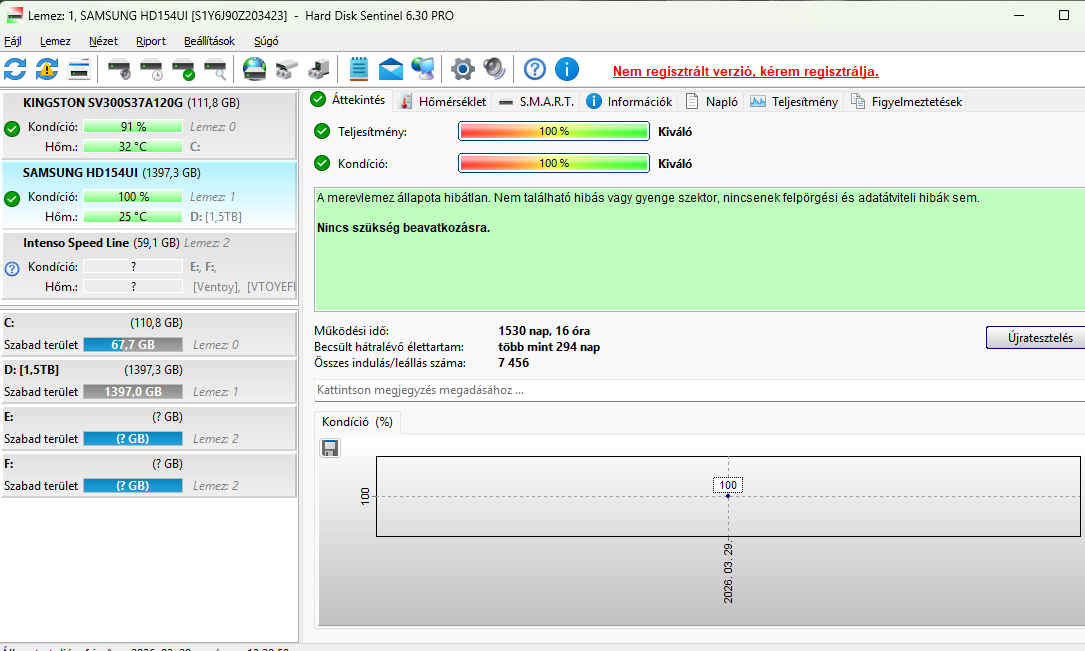Open the Súgó menu

pyautogui.click(x=266, y=41)
